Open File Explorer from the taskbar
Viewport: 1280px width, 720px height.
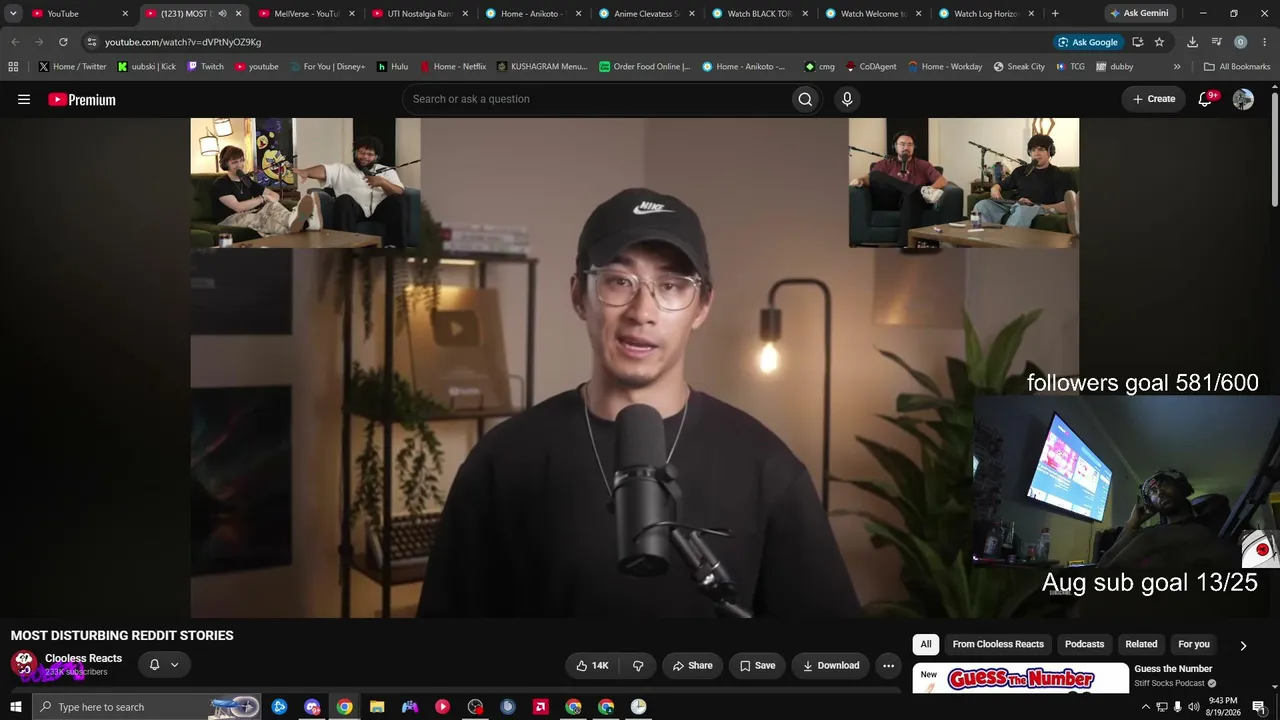(377, 707)
